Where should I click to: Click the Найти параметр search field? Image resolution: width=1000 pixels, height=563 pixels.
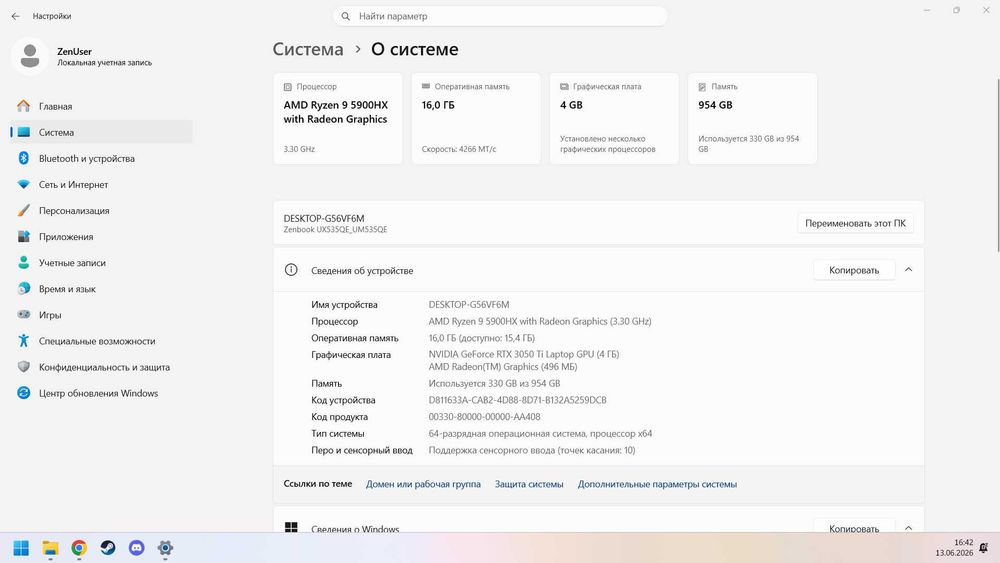point(500,17)
